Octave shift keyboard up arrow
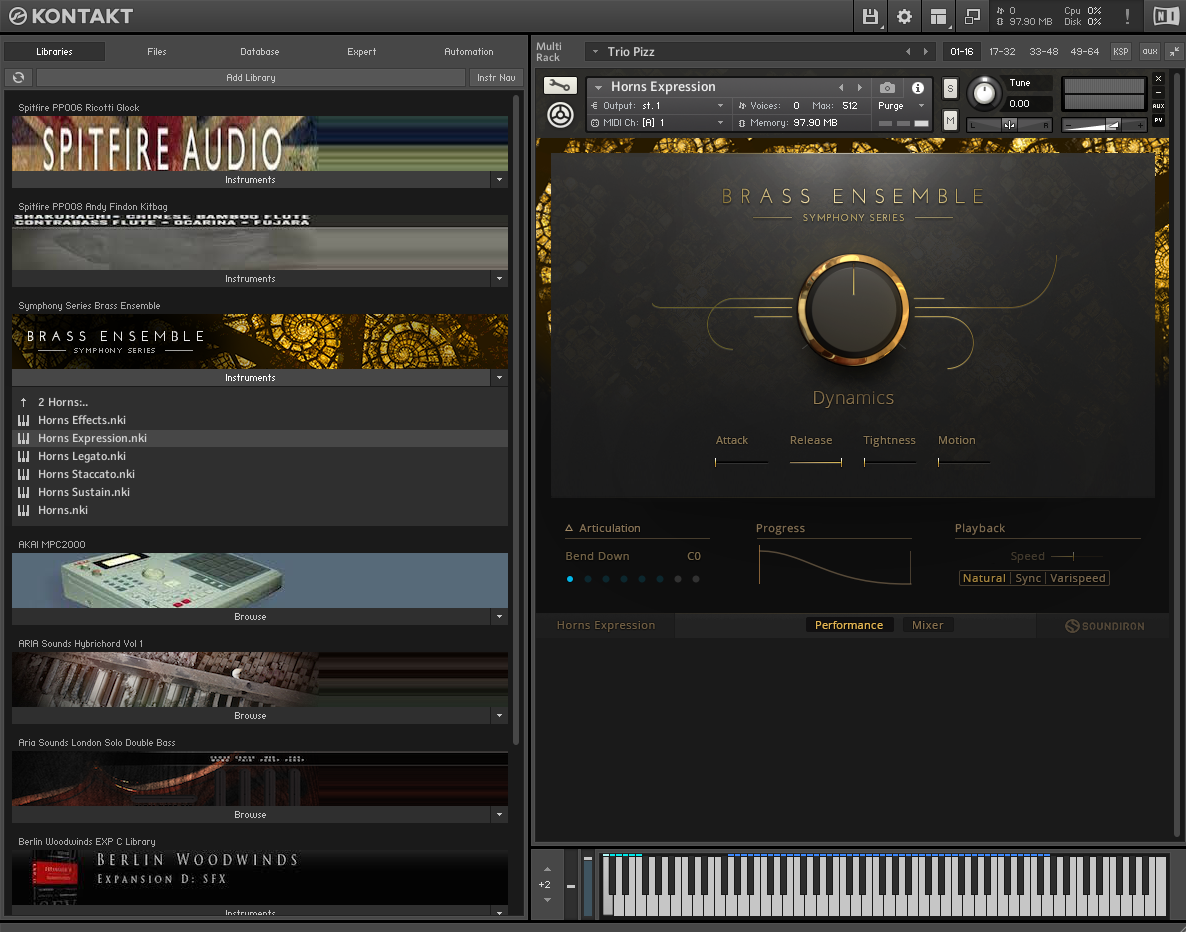The height and width of the screenshot is (932, 1186). (548, 869)
